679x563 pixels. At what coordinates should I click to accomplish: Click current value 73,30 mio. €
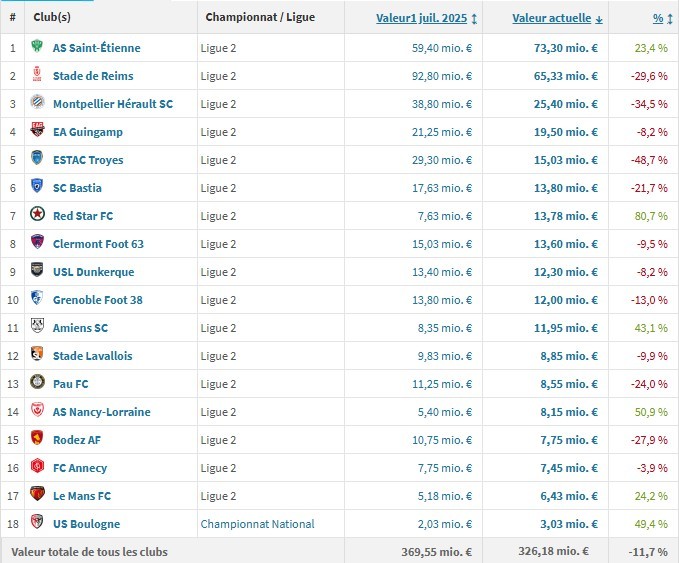(x=566, y=48)
